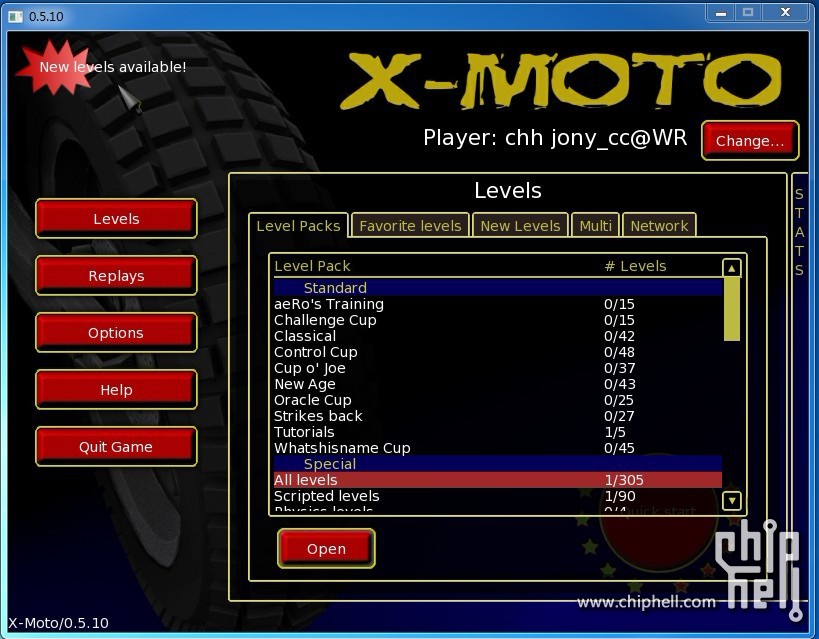Select the Tutorials level pack
Viewport: 819px width, 639px height.
point(498,432)
